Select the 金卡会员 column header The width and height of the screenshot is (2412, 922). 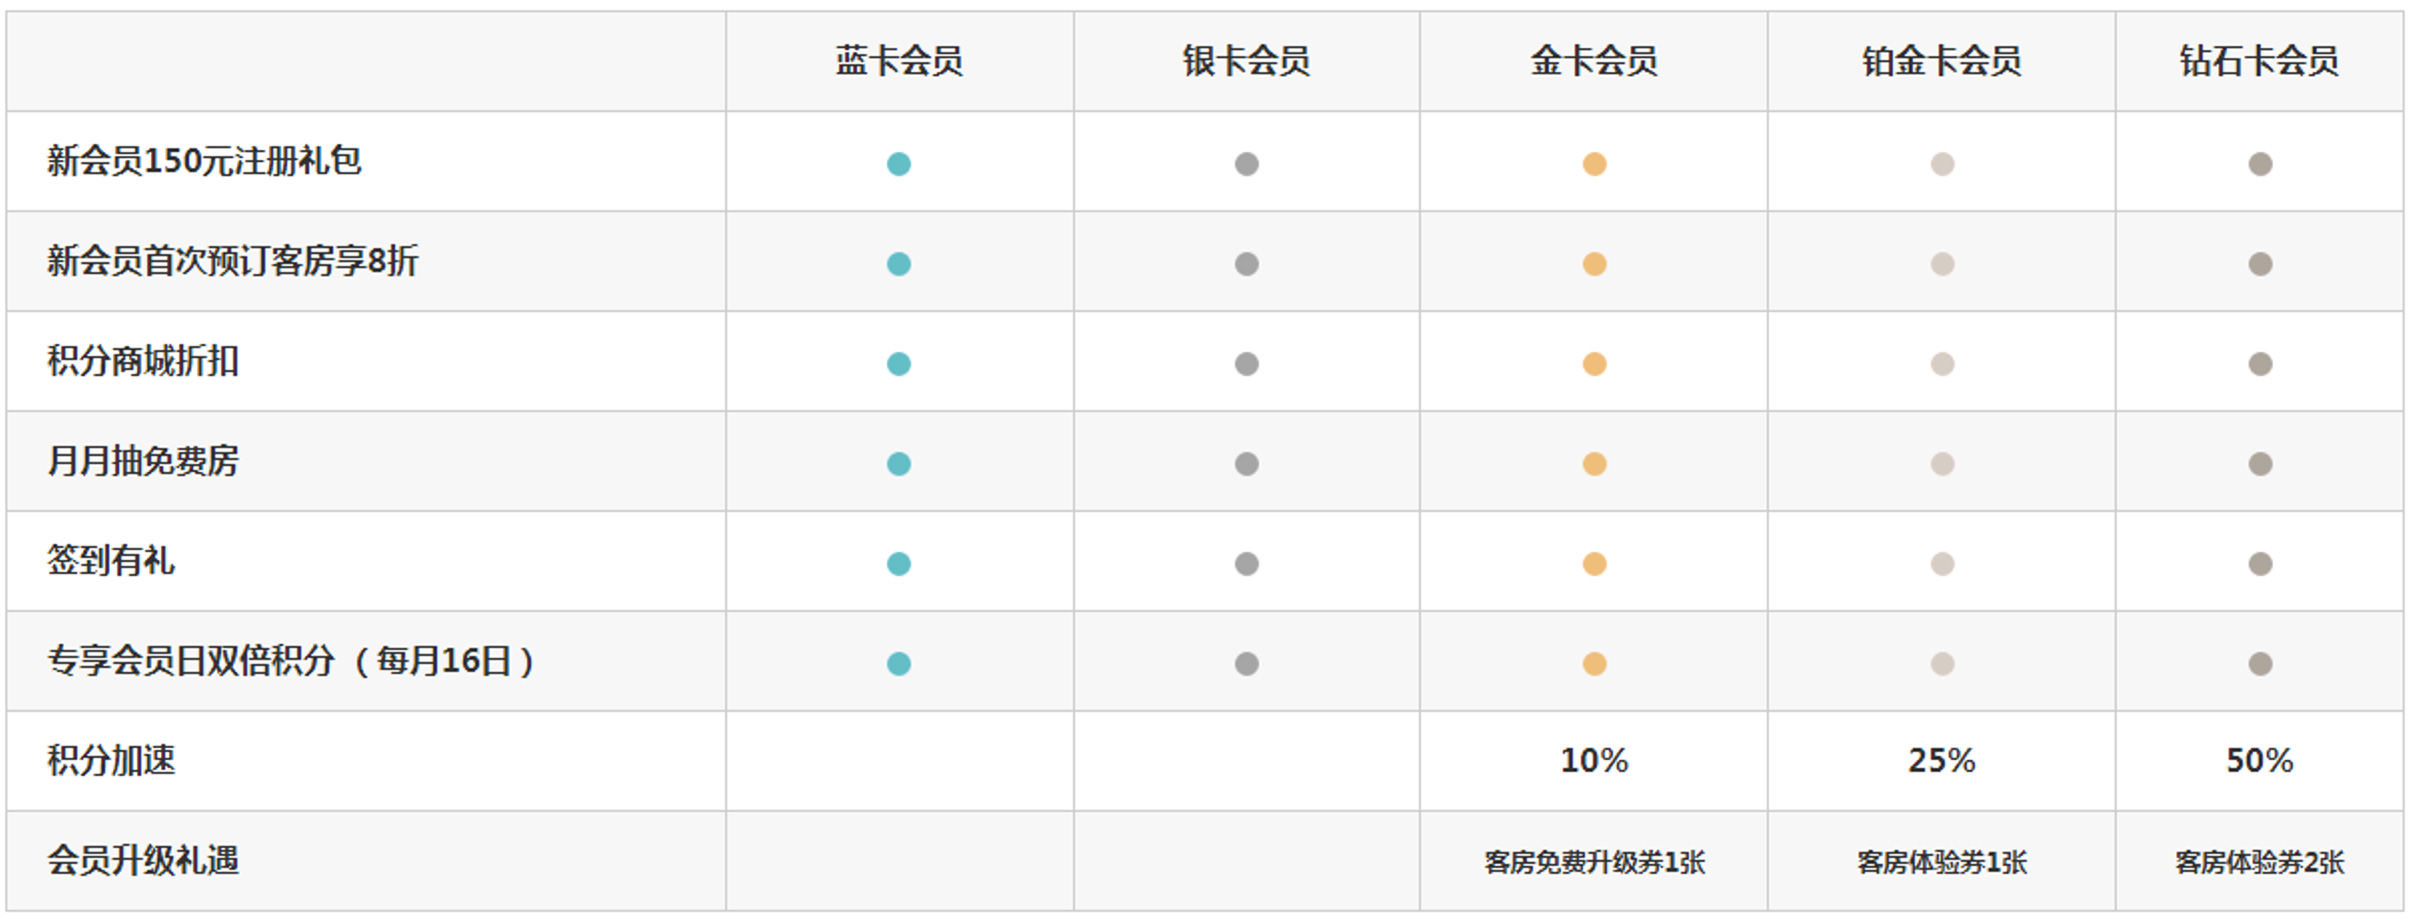[1594, 62]
